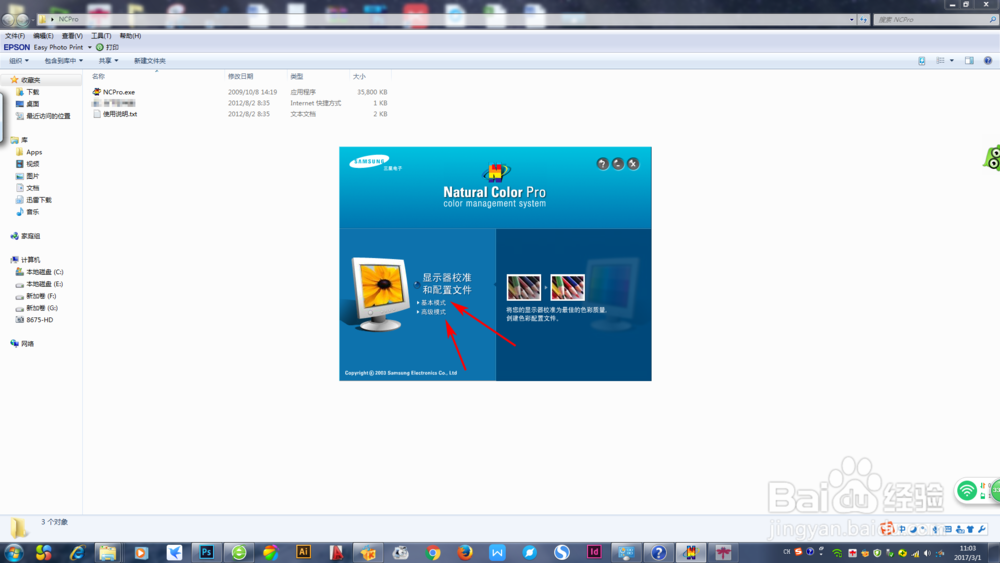Open 最近访问的位置

48,116
